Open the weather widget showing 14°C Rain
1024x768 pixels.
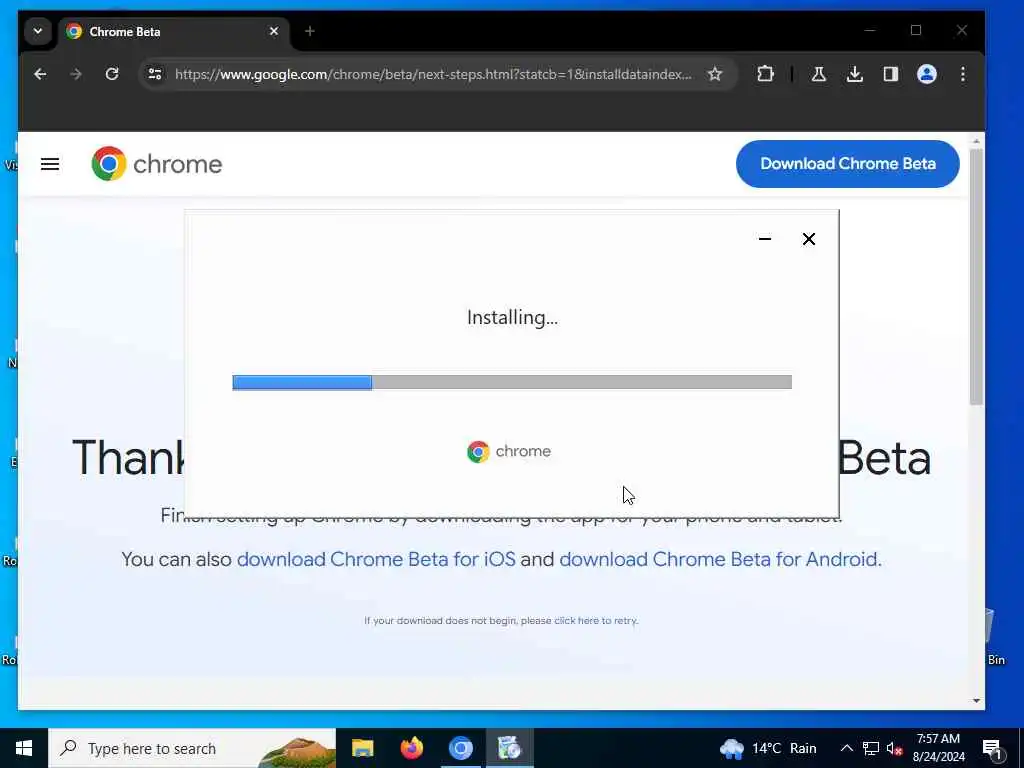click(x=768, y=748)
